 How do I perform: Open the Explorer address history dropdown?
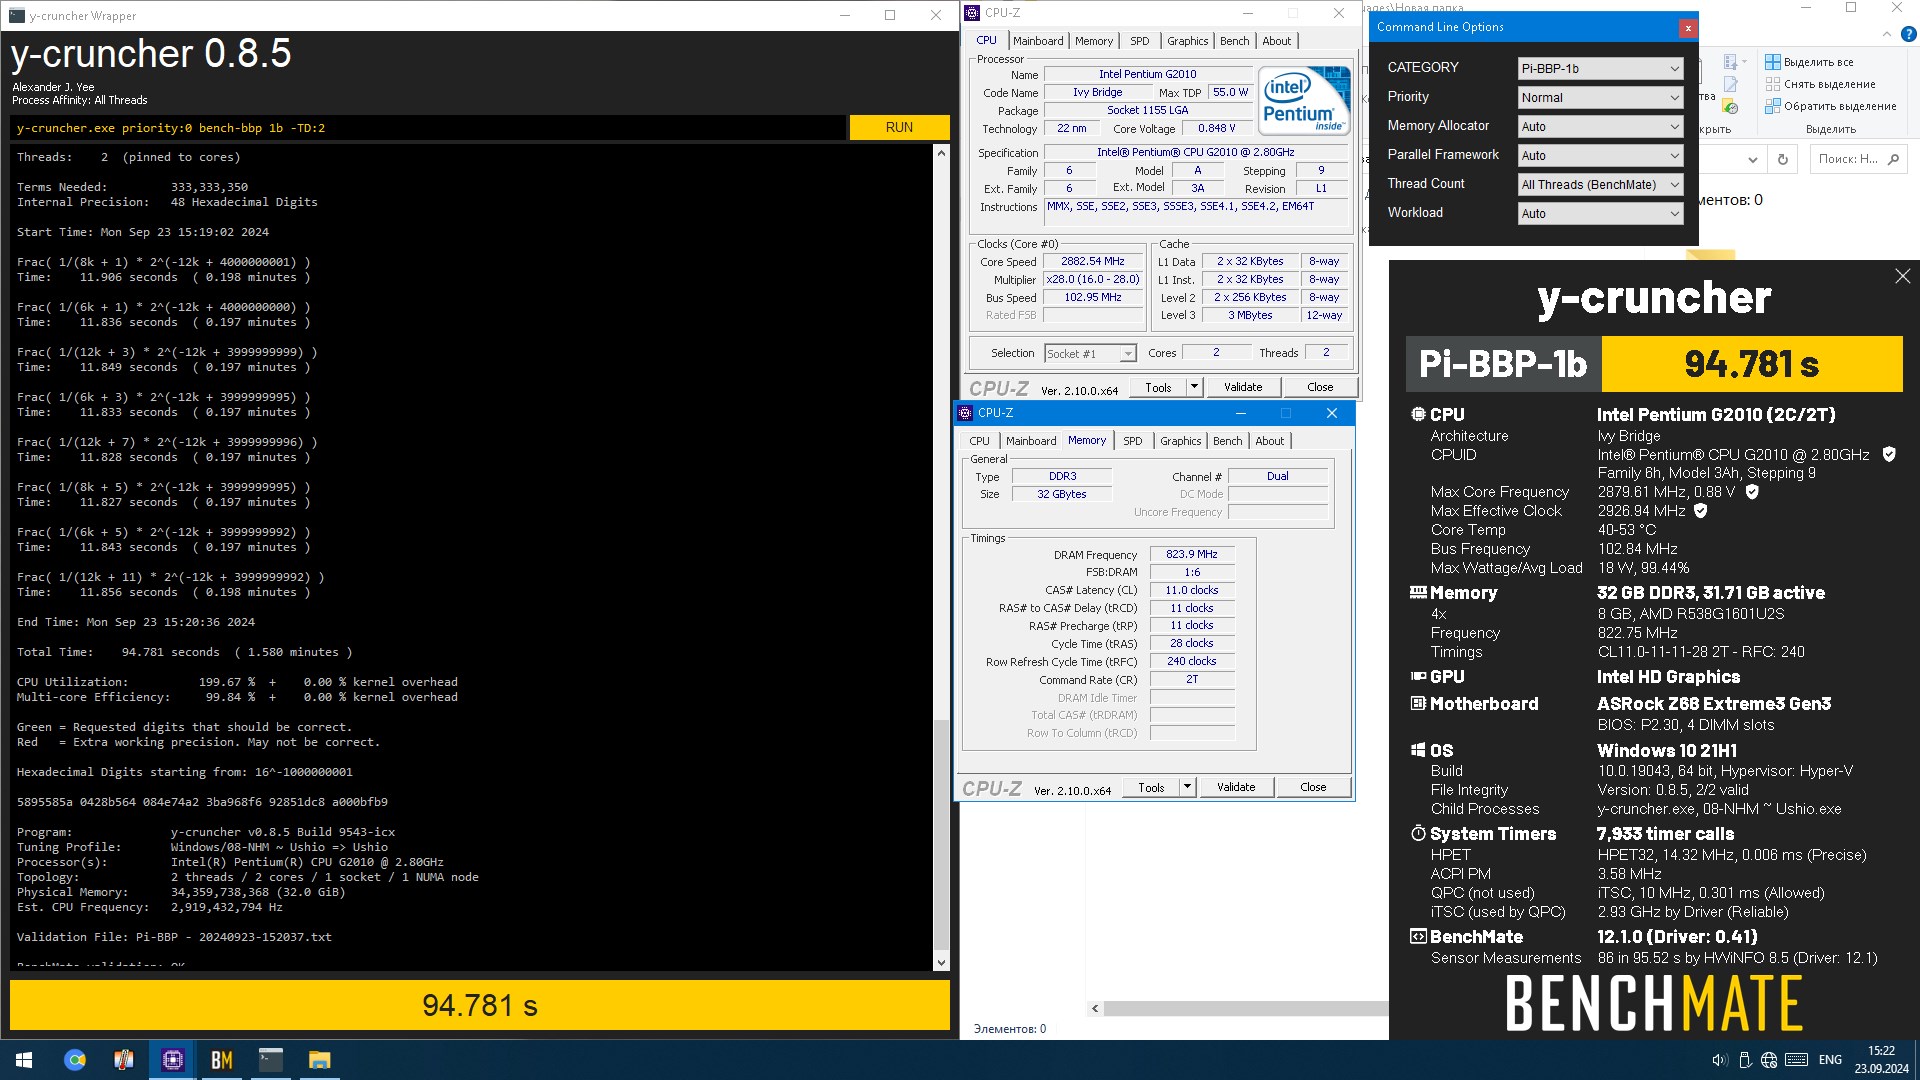point(1752,159)
